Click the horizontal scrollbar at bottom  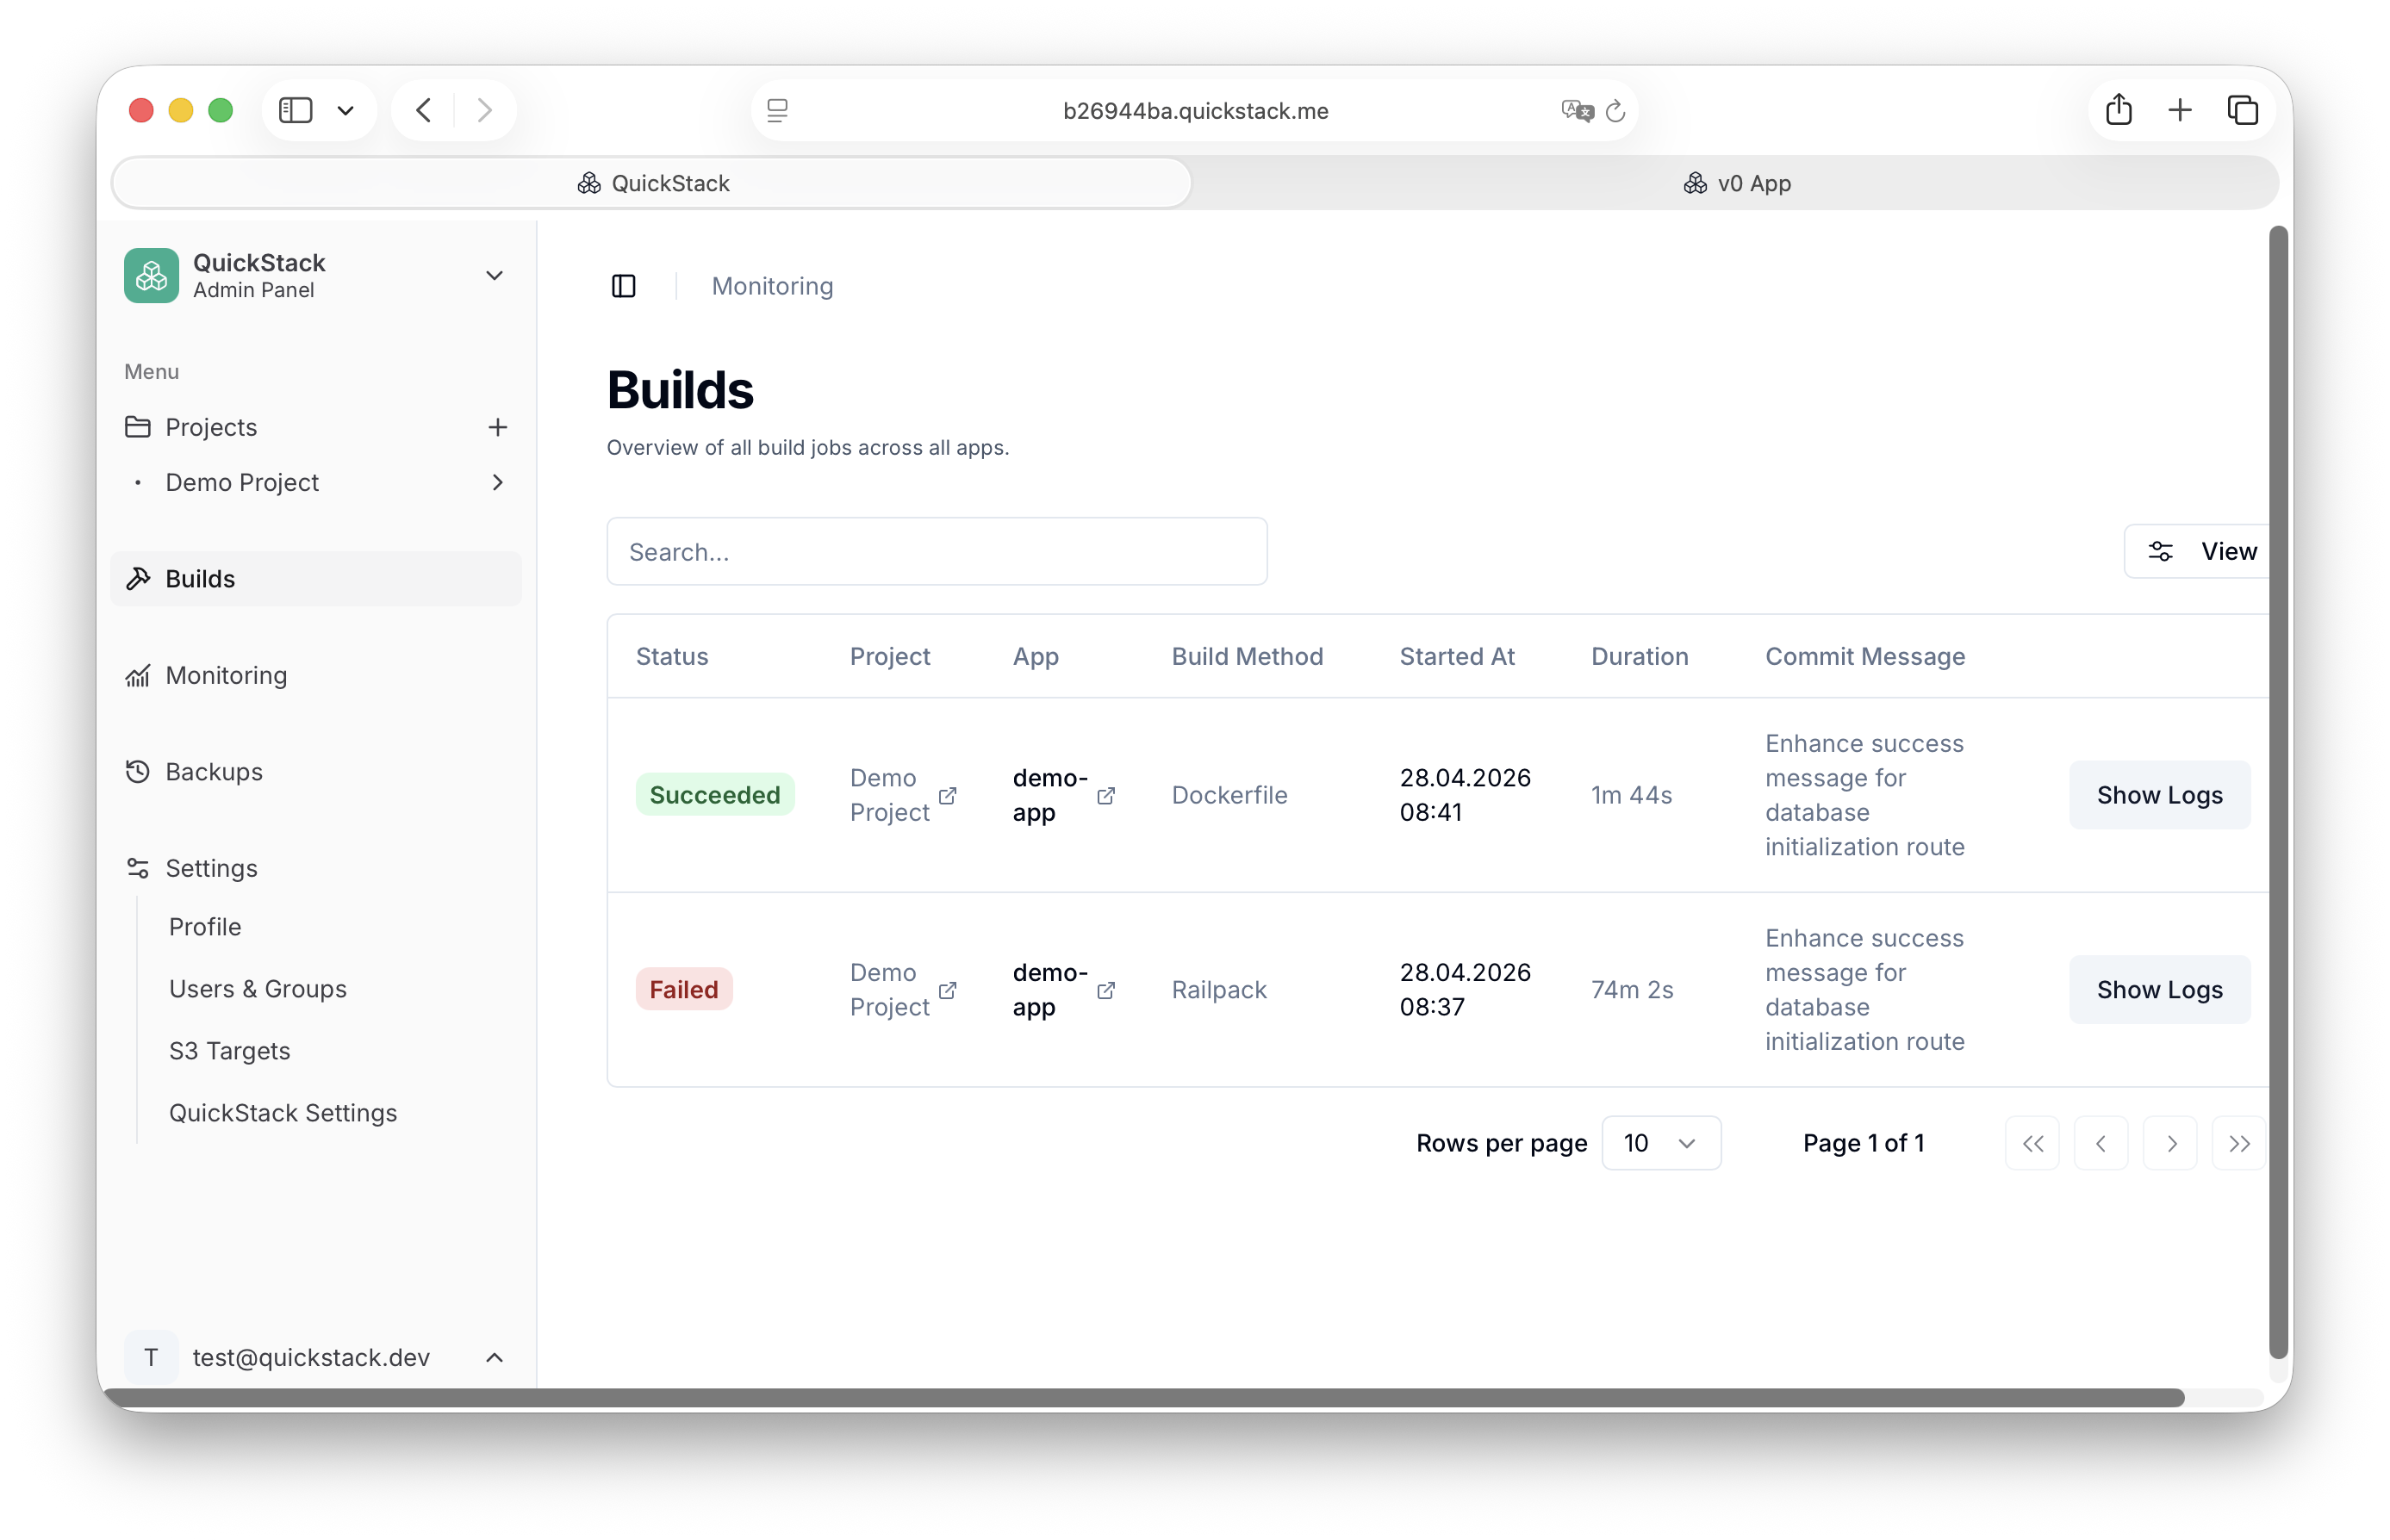pos(1140,1397)
